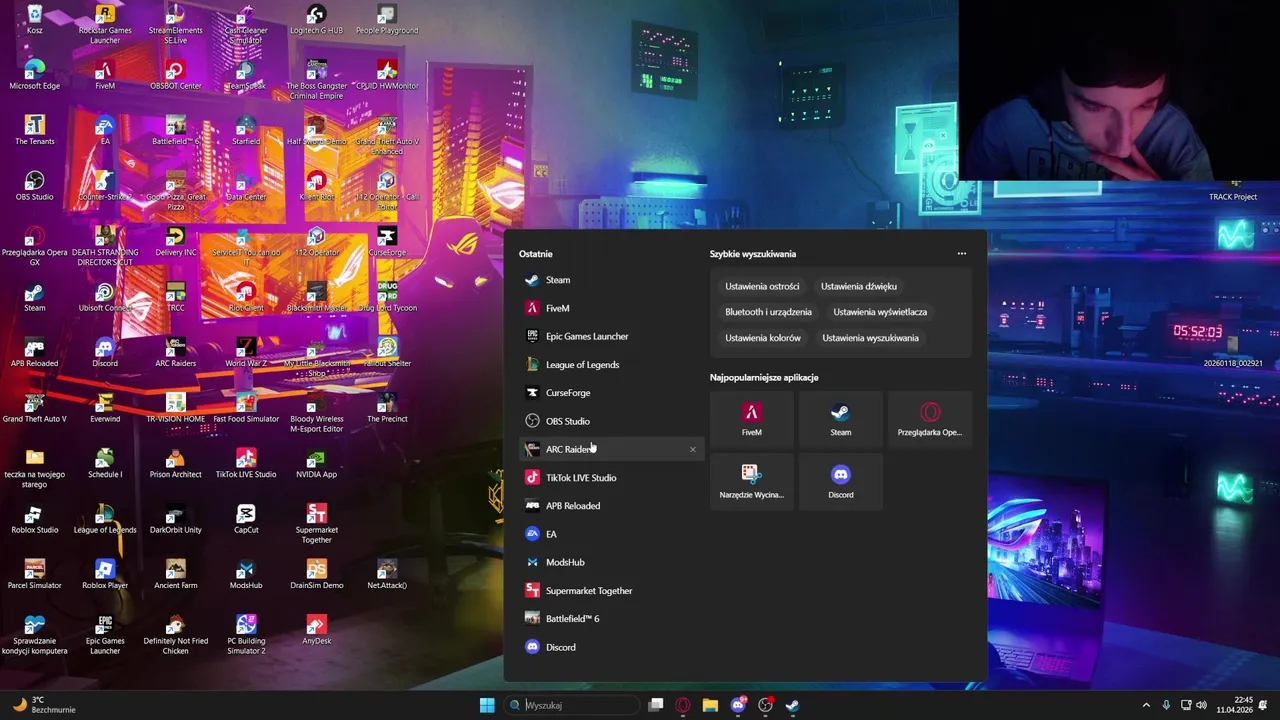Open the three-dots menu in search panel

tap(962, 254)
